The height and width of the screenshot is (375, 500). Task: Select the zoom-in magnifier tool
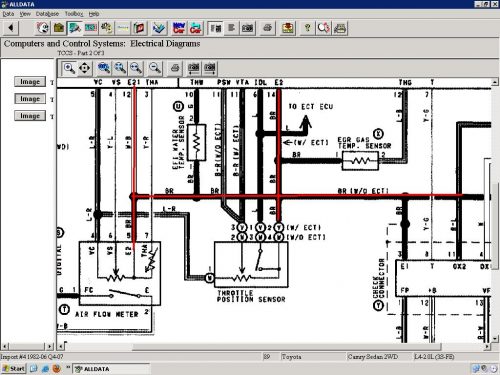click(x=69, y=68)
